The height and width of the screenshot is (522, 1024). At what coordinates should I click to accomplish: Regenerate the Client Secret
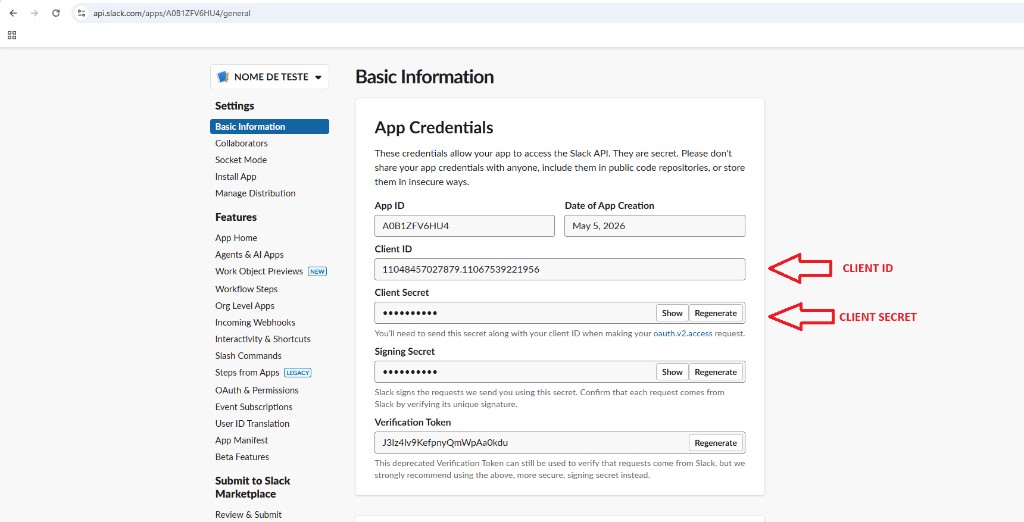pyautogui.click(x=716, y=313)
